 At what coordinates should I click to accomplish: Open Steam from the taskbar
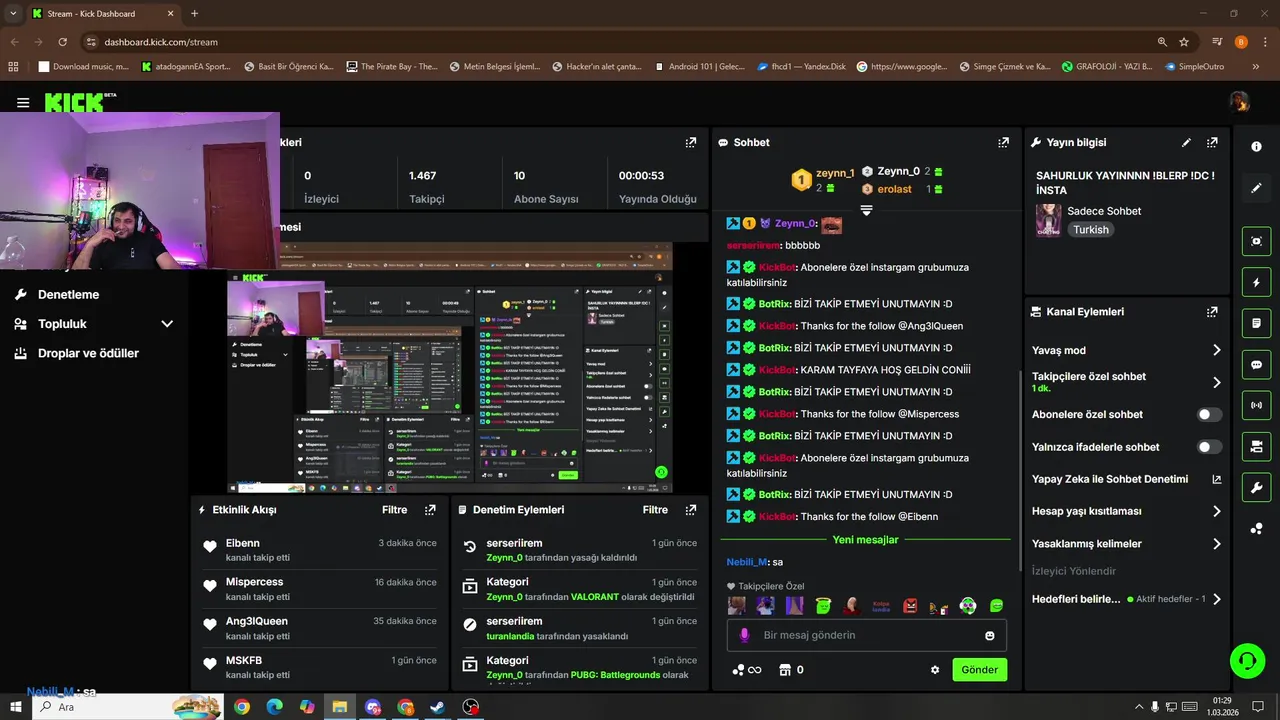[437, 707]
